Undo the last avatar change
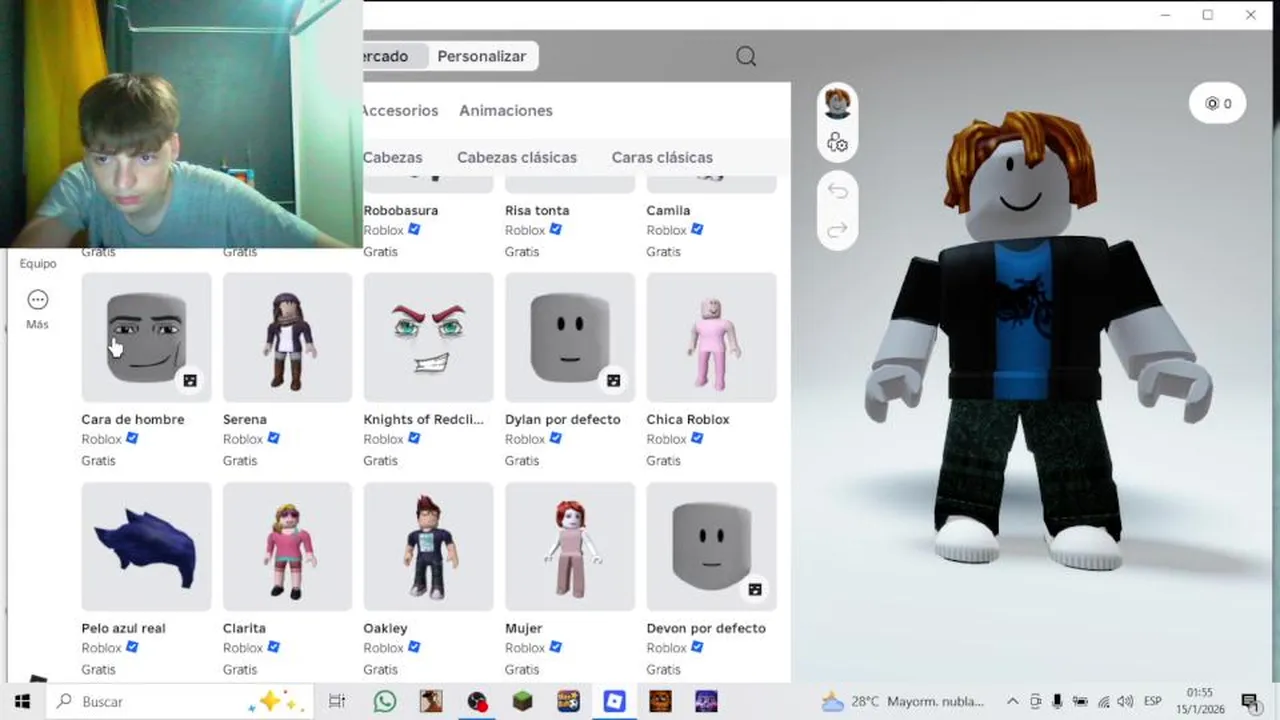 coord(837,191)
